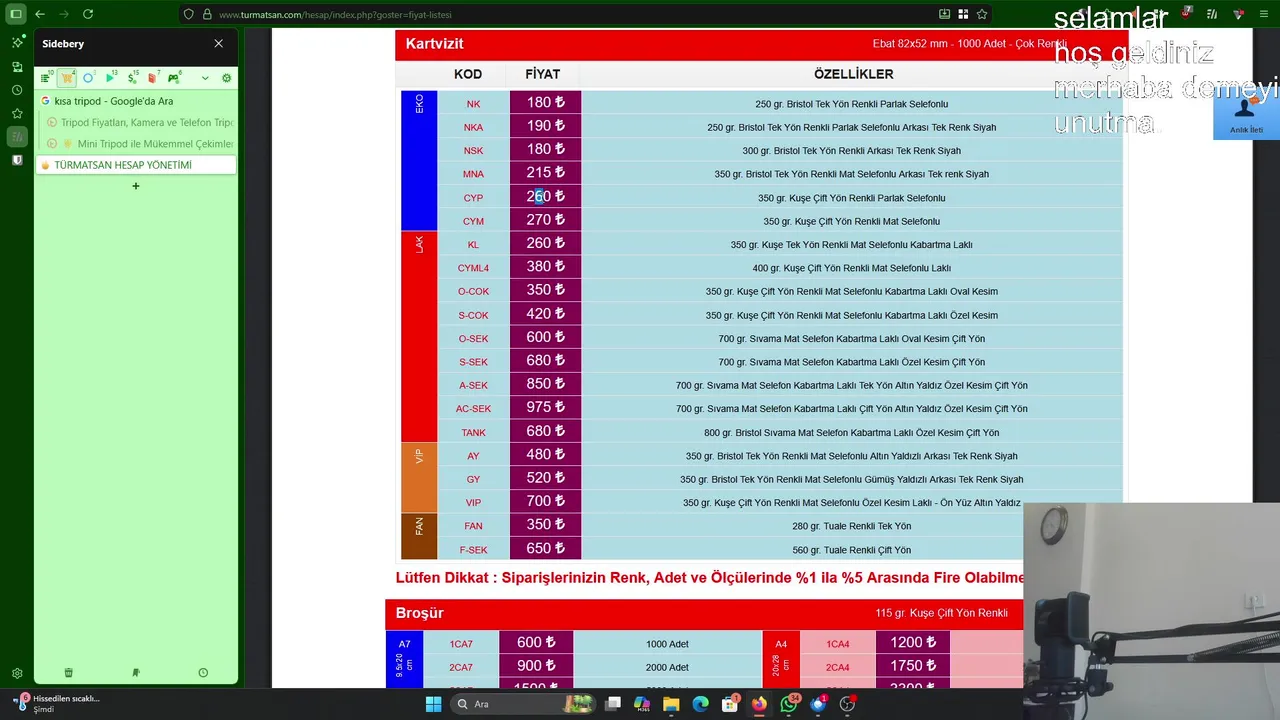
Task: Click the 1CA4 price 1200 ₺
Action: tap(913, 643)
